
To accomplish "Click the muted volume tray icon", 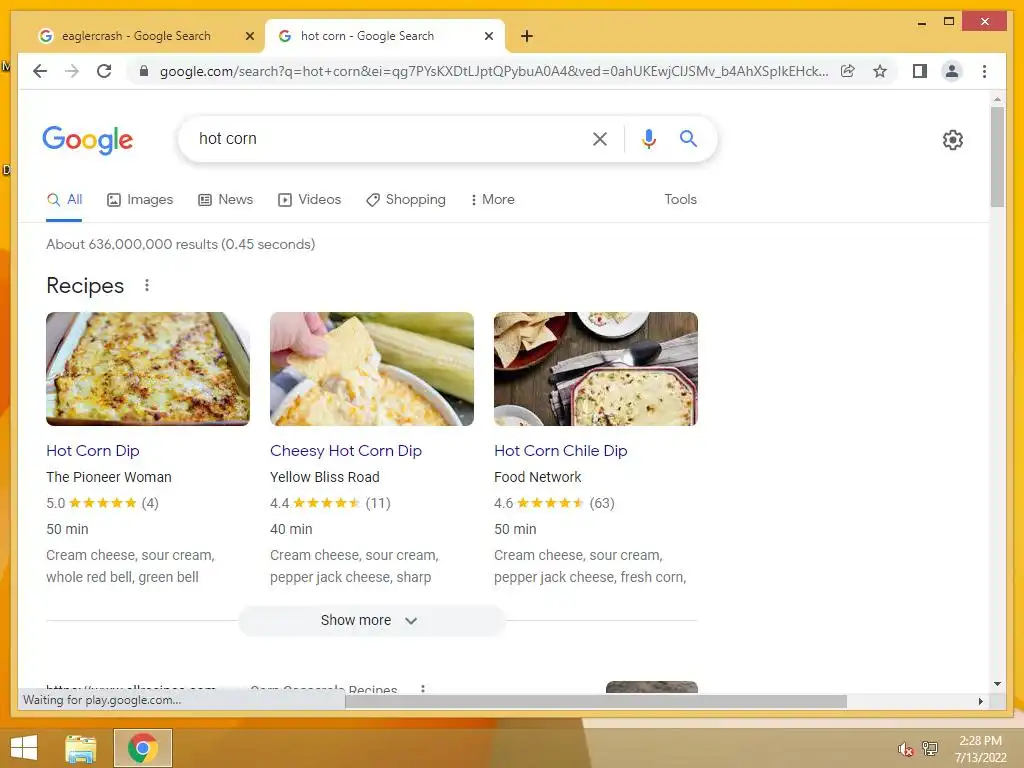I will (x=905, y=749).
